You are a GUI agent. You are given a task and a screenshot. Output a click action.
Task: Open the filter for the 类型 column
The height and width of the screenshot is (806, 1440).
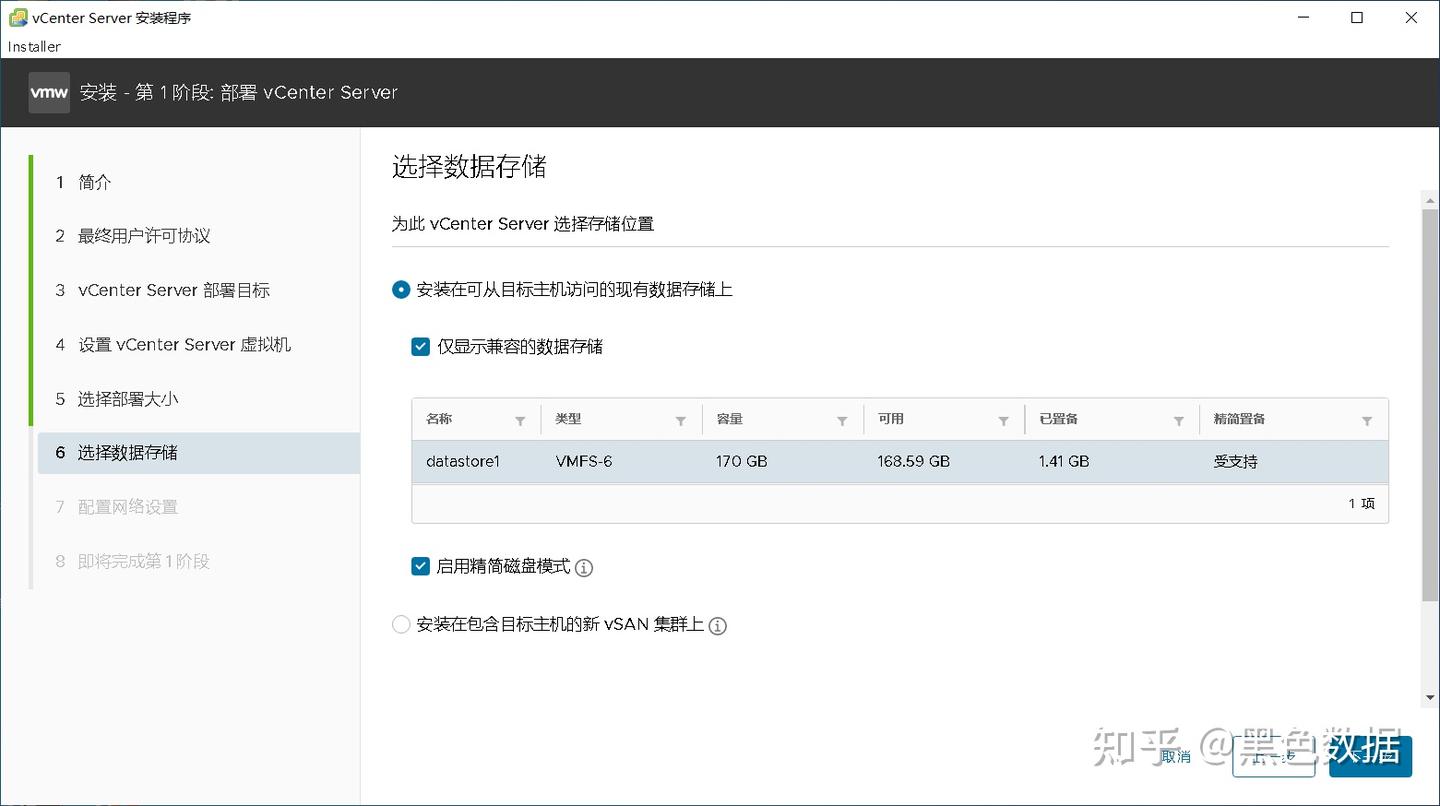click(x=681, y=420)
